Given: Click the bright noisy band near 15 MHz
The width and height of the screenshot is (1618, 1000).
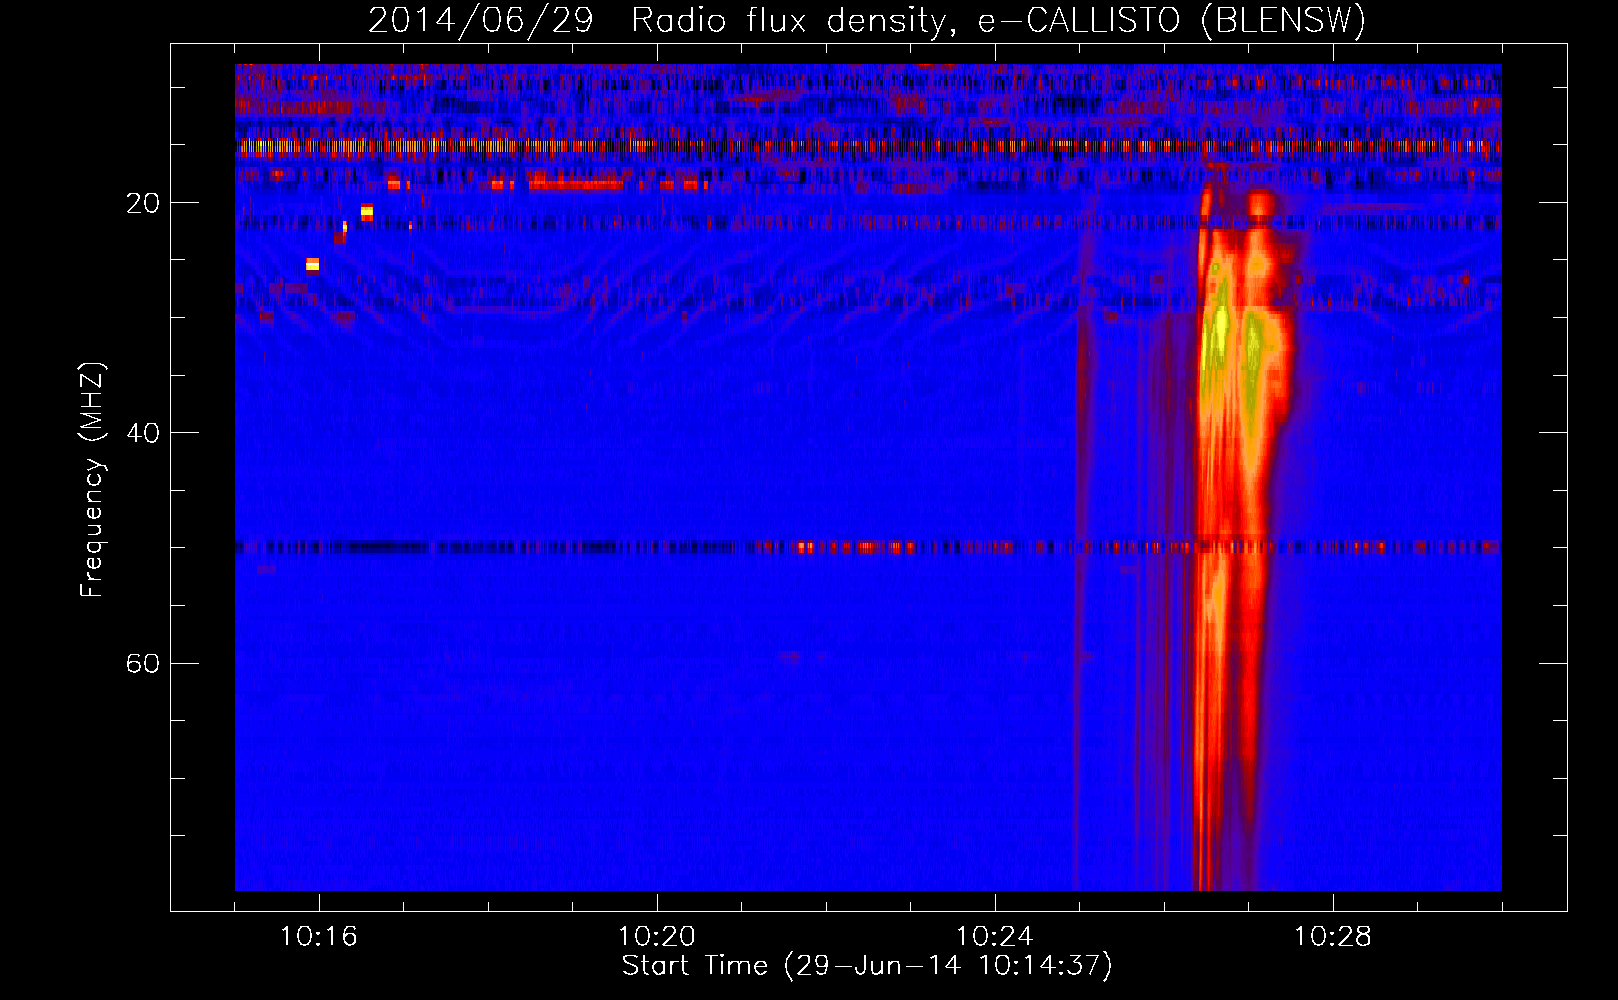Looking at the screenshot, I should [868, 147].
